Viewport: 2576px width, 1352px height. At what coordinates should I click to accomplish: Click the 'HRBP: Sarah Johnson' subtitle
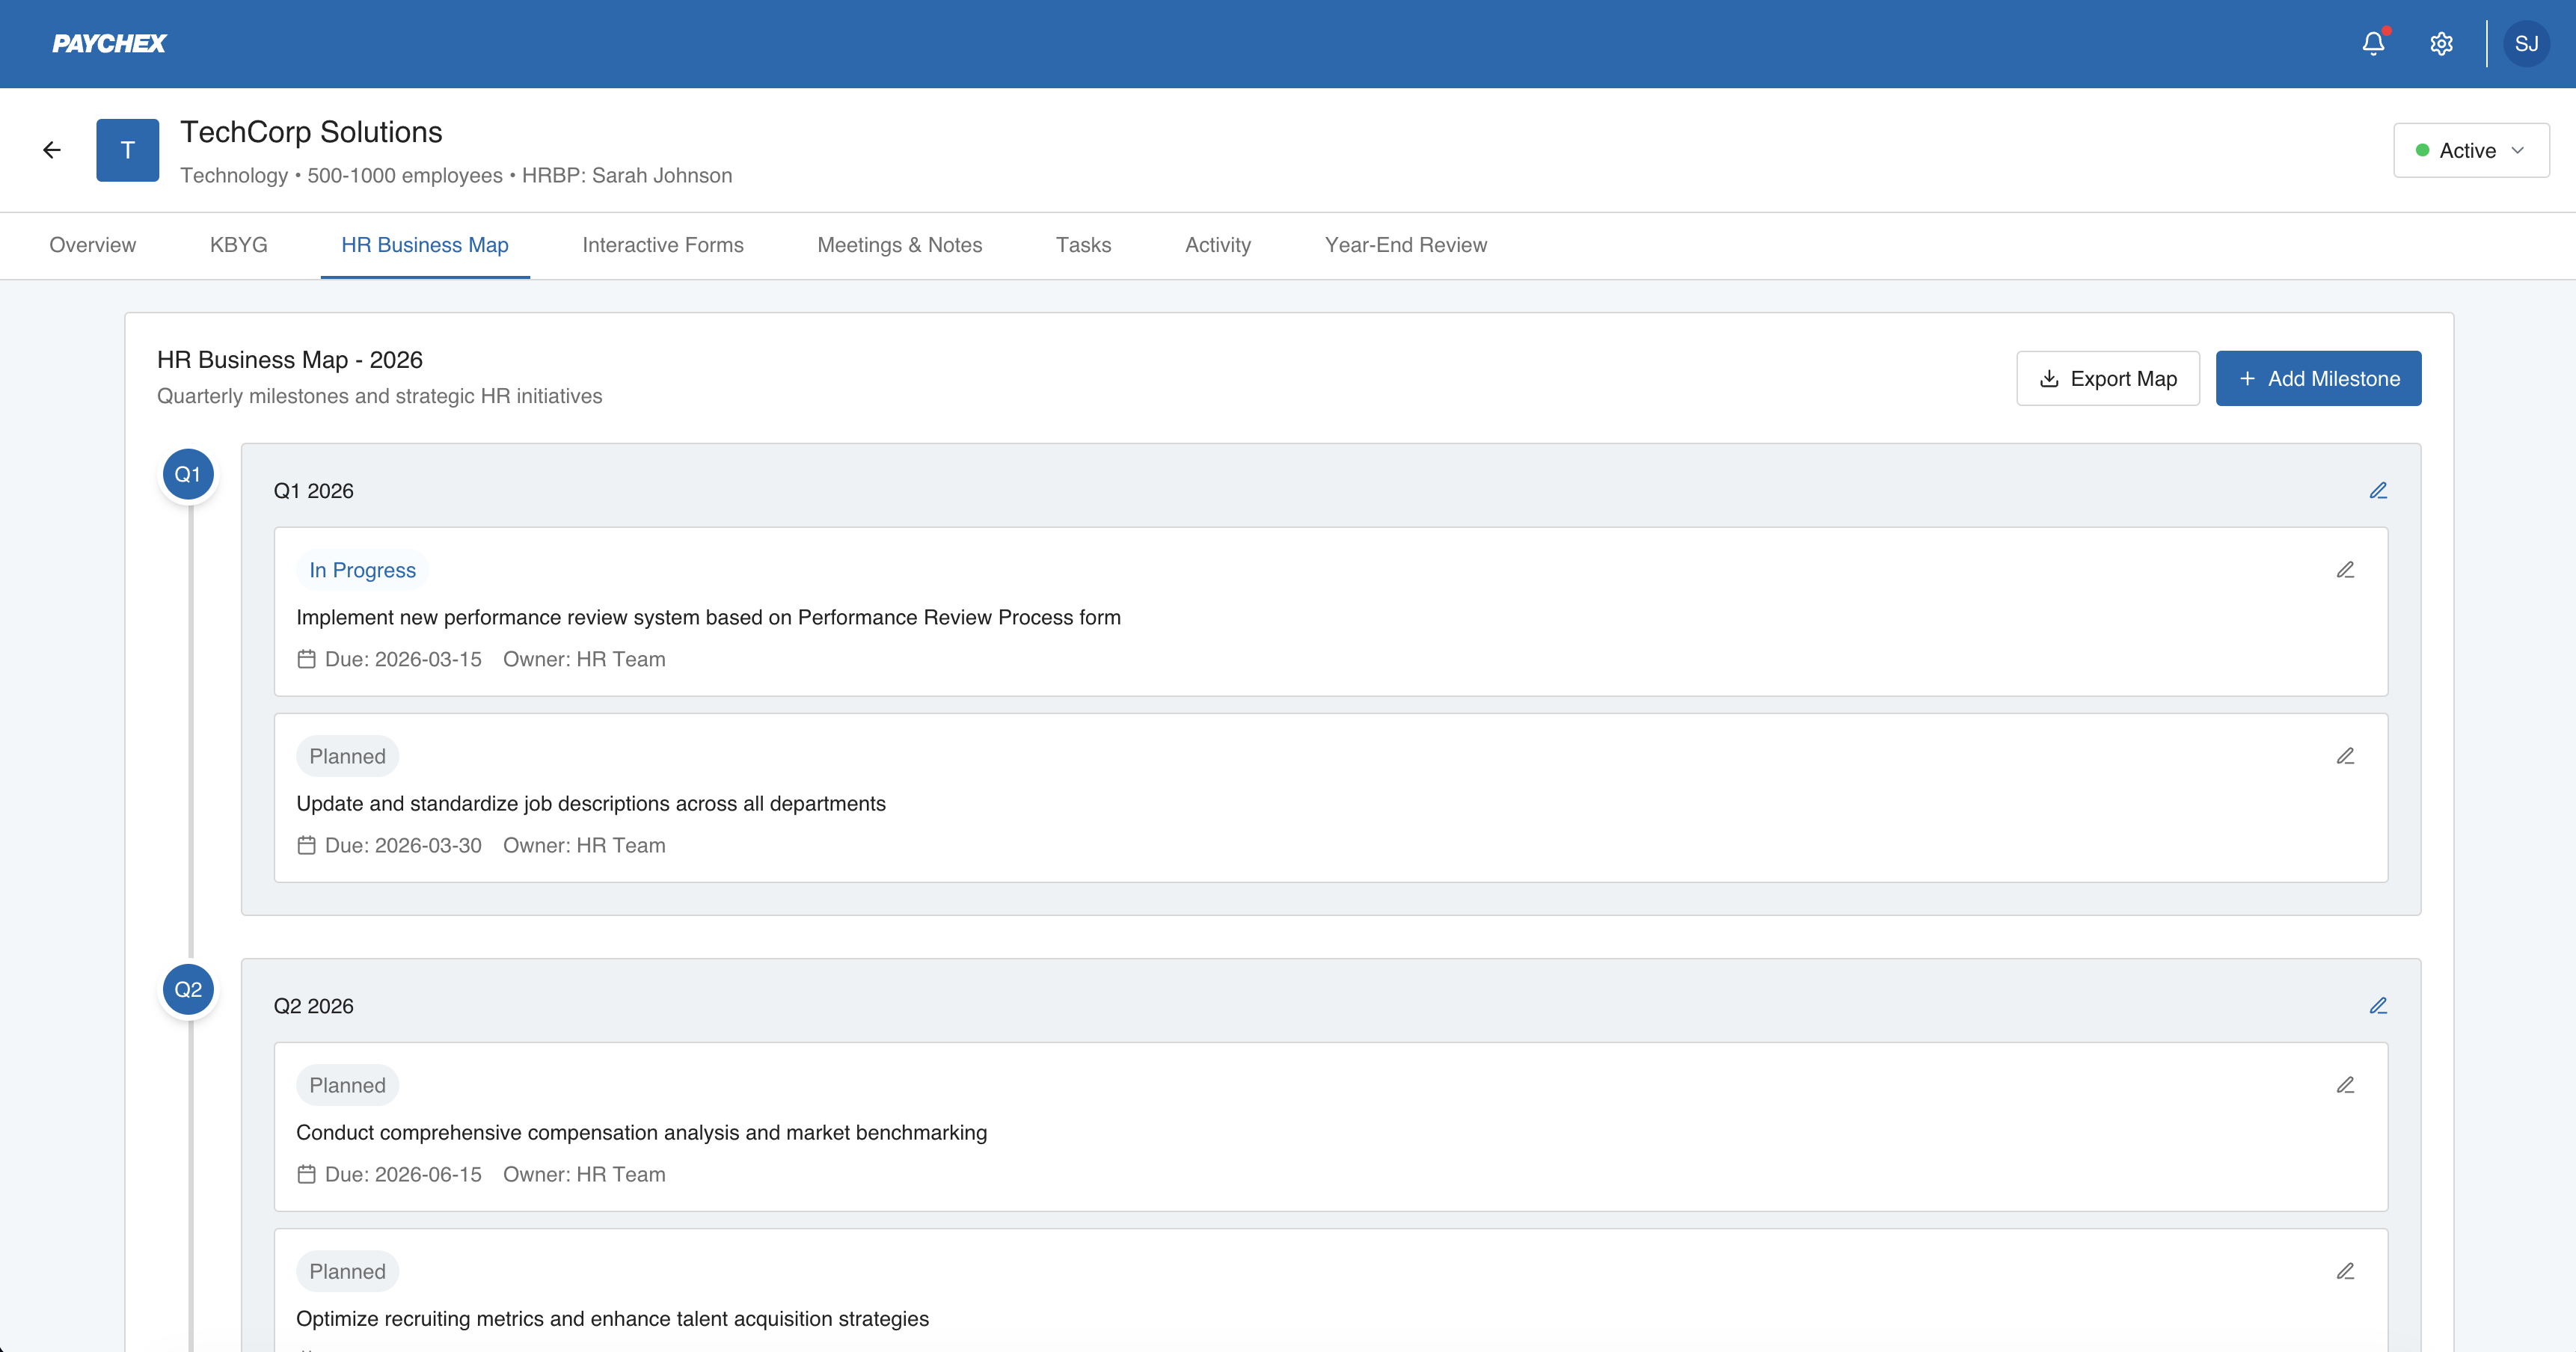point(627,175)
